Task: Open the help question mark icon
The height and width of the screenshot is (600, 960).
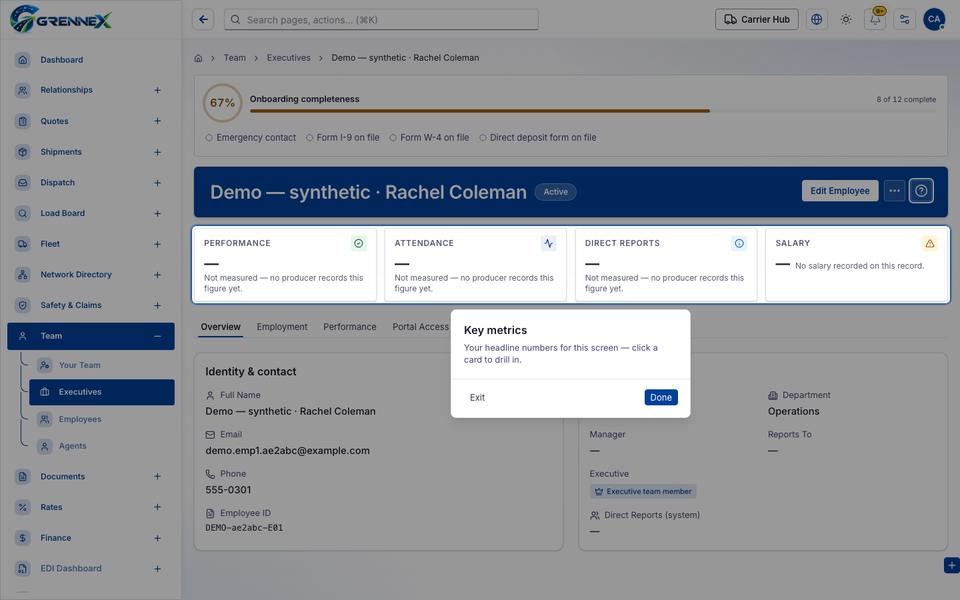Action: coord(921,191)
